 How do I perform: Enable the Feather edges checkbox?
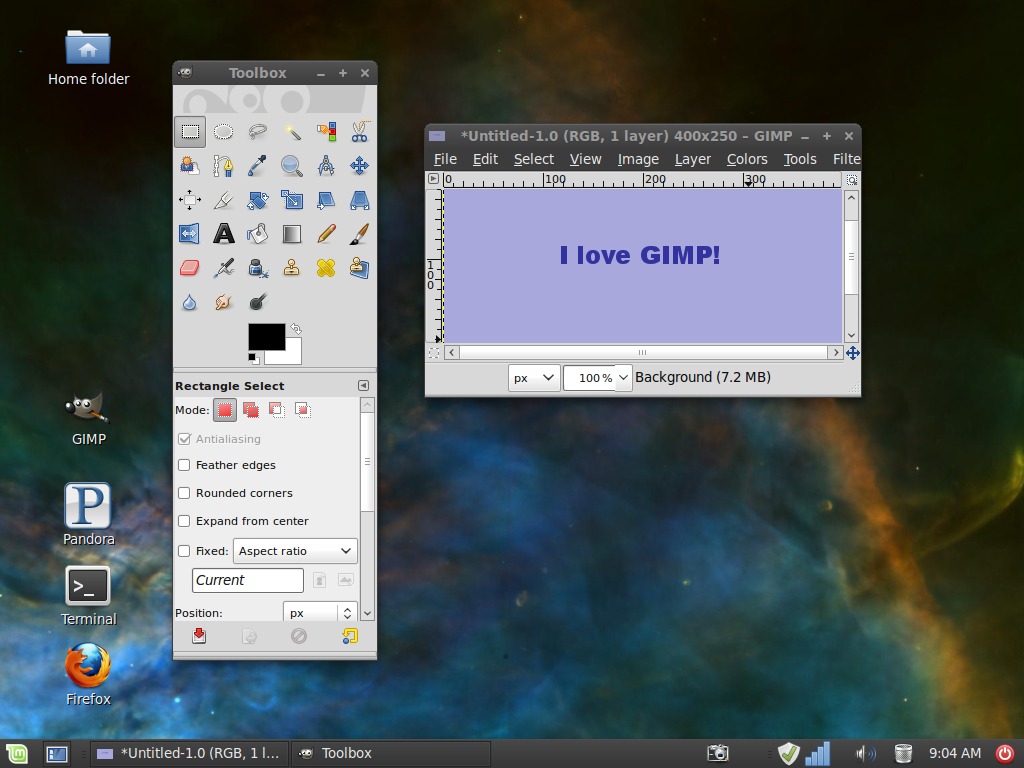(x=184, y=465)
